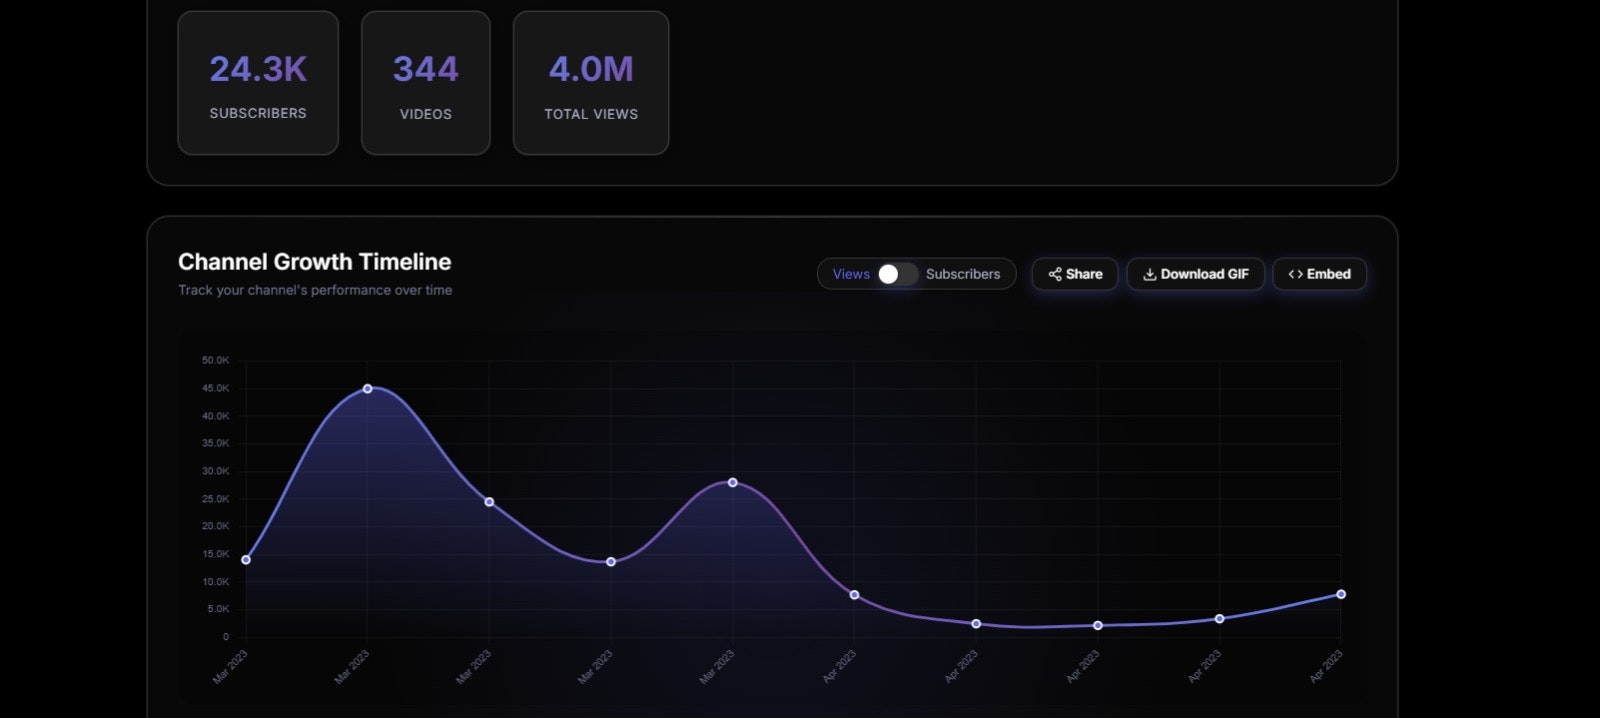Click the 24.3K Subscribers stat card
The width and height of the screenshot is (1600, 718).
(x=258, y=83)
